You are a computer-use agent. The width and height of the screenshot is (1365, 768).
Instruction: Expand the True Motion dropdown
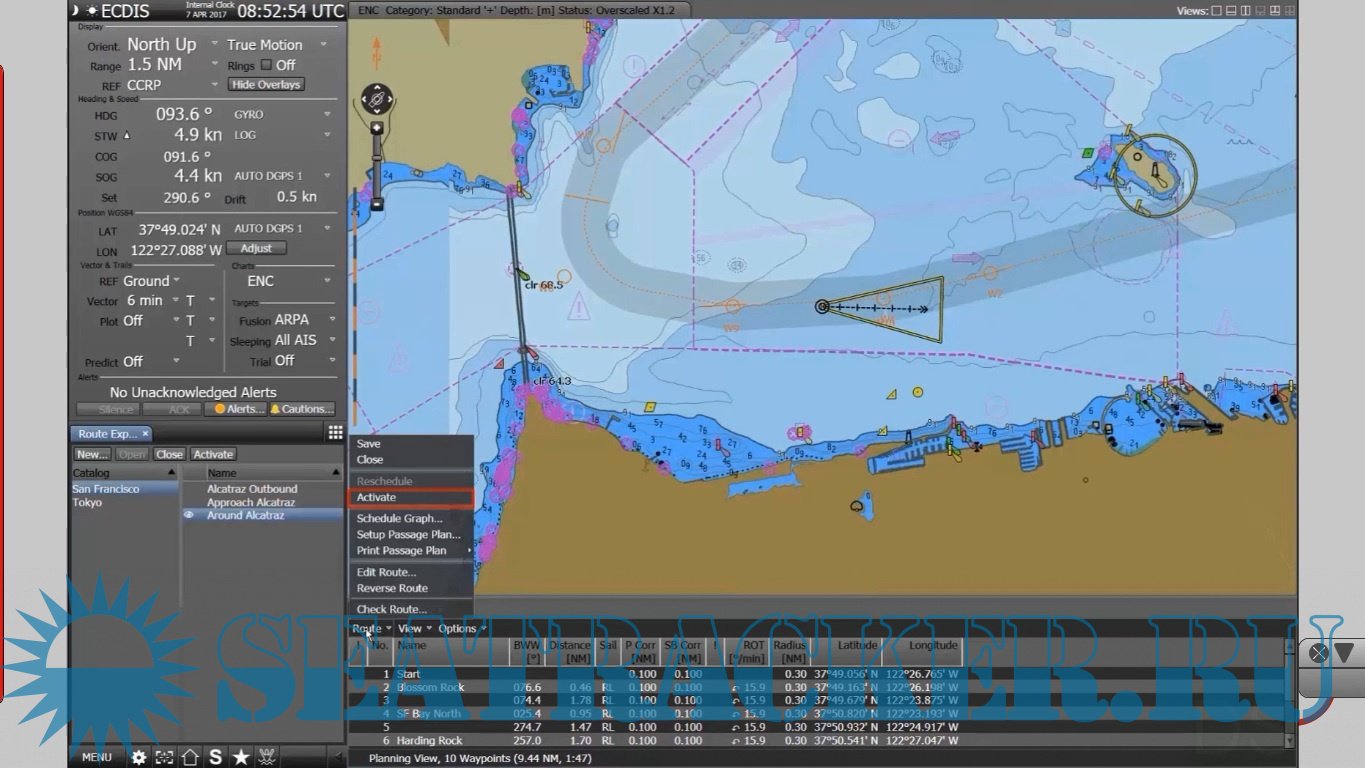point(323,45)
